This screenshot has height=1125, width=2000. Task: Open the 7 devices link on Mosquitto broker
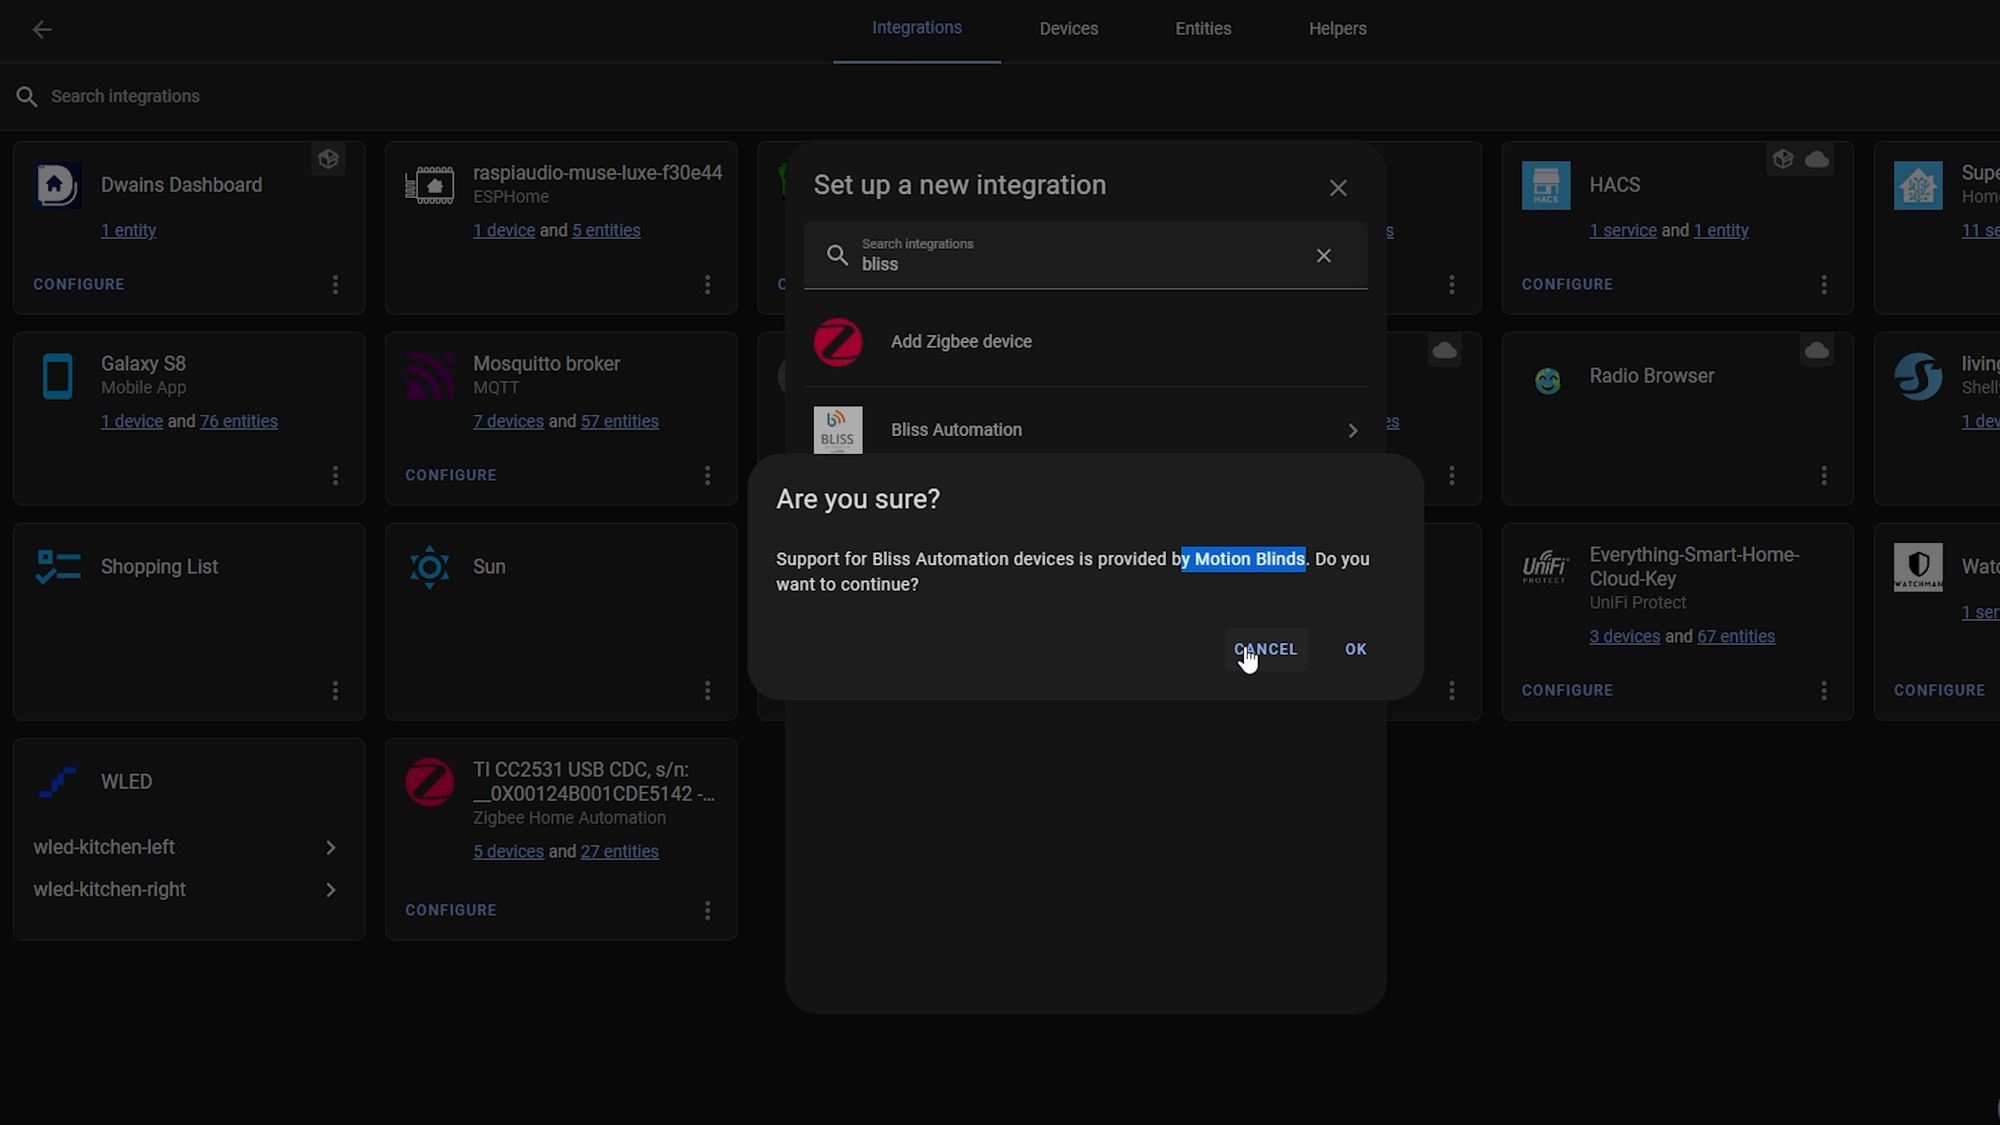tap(508, 422)
